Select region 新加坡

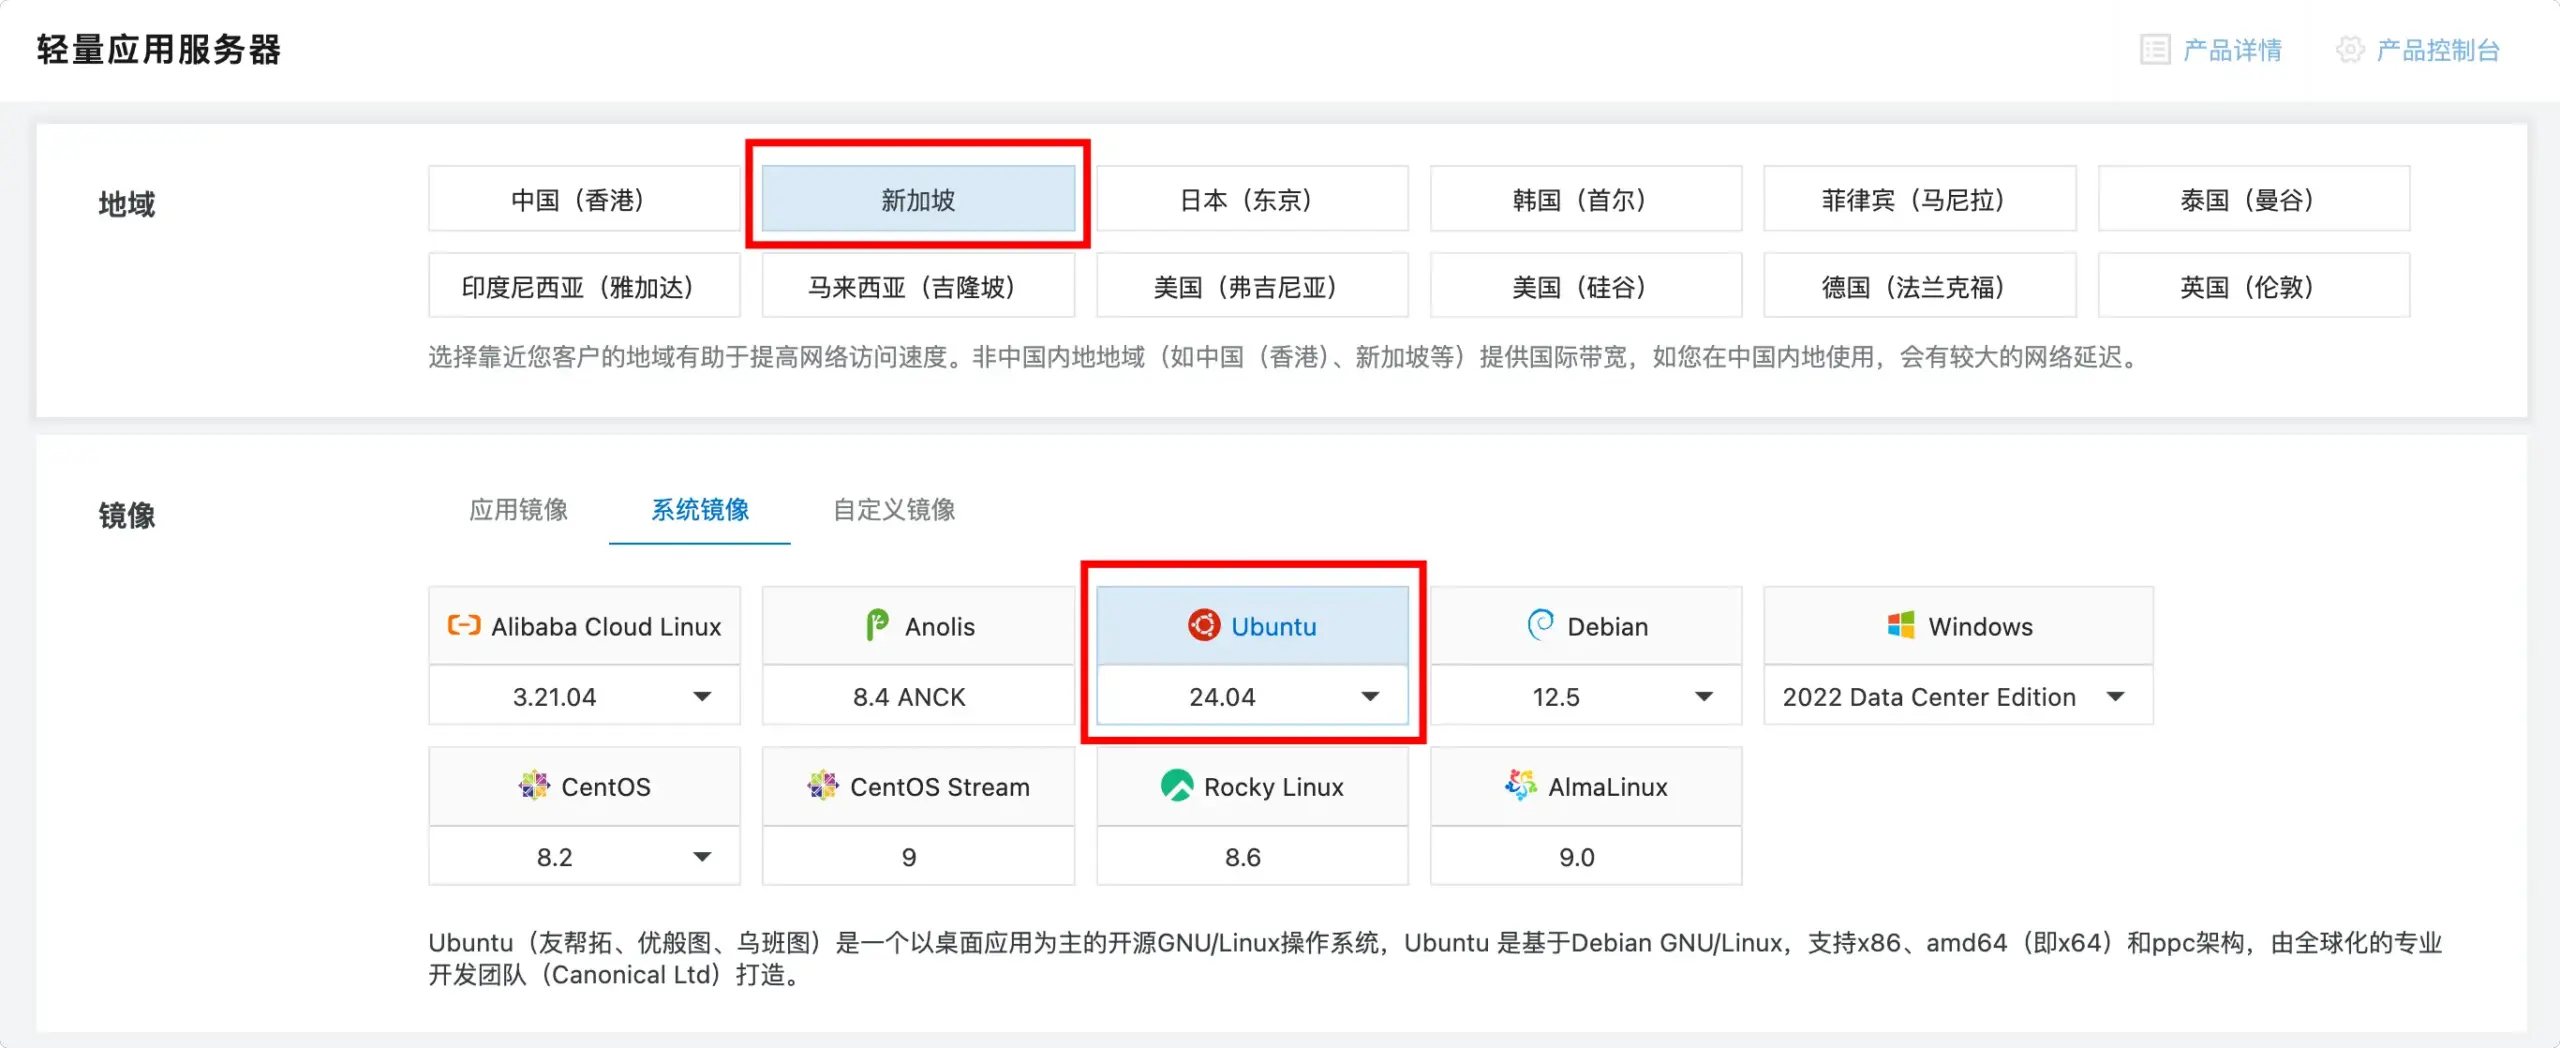[918, 199]
